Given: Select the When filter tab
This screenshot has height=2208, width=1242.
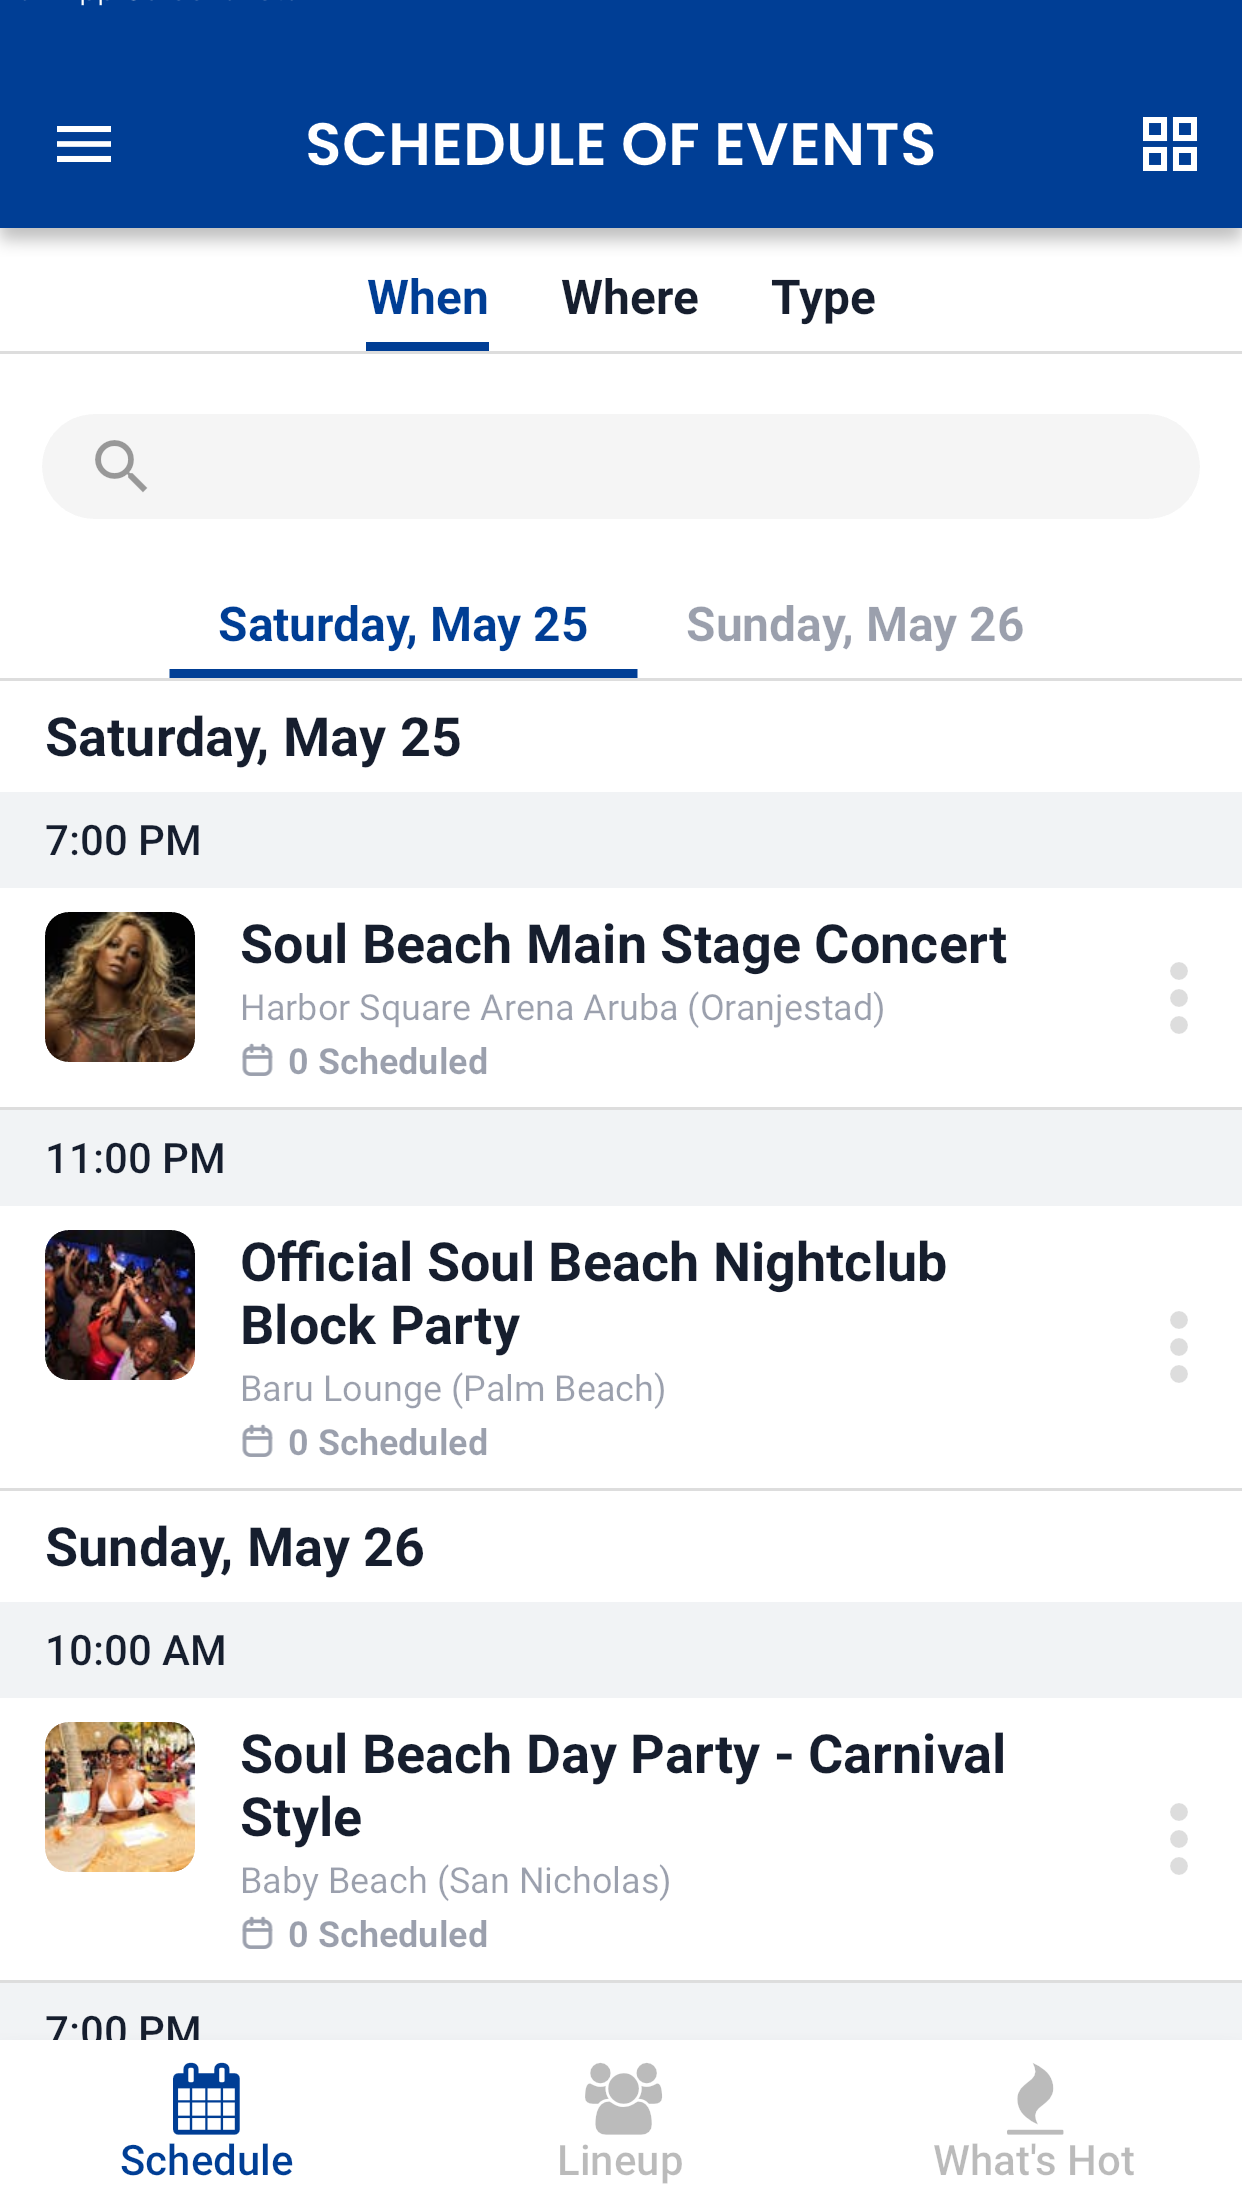Looking at the screenshot, I should click(x=428, y=298).
